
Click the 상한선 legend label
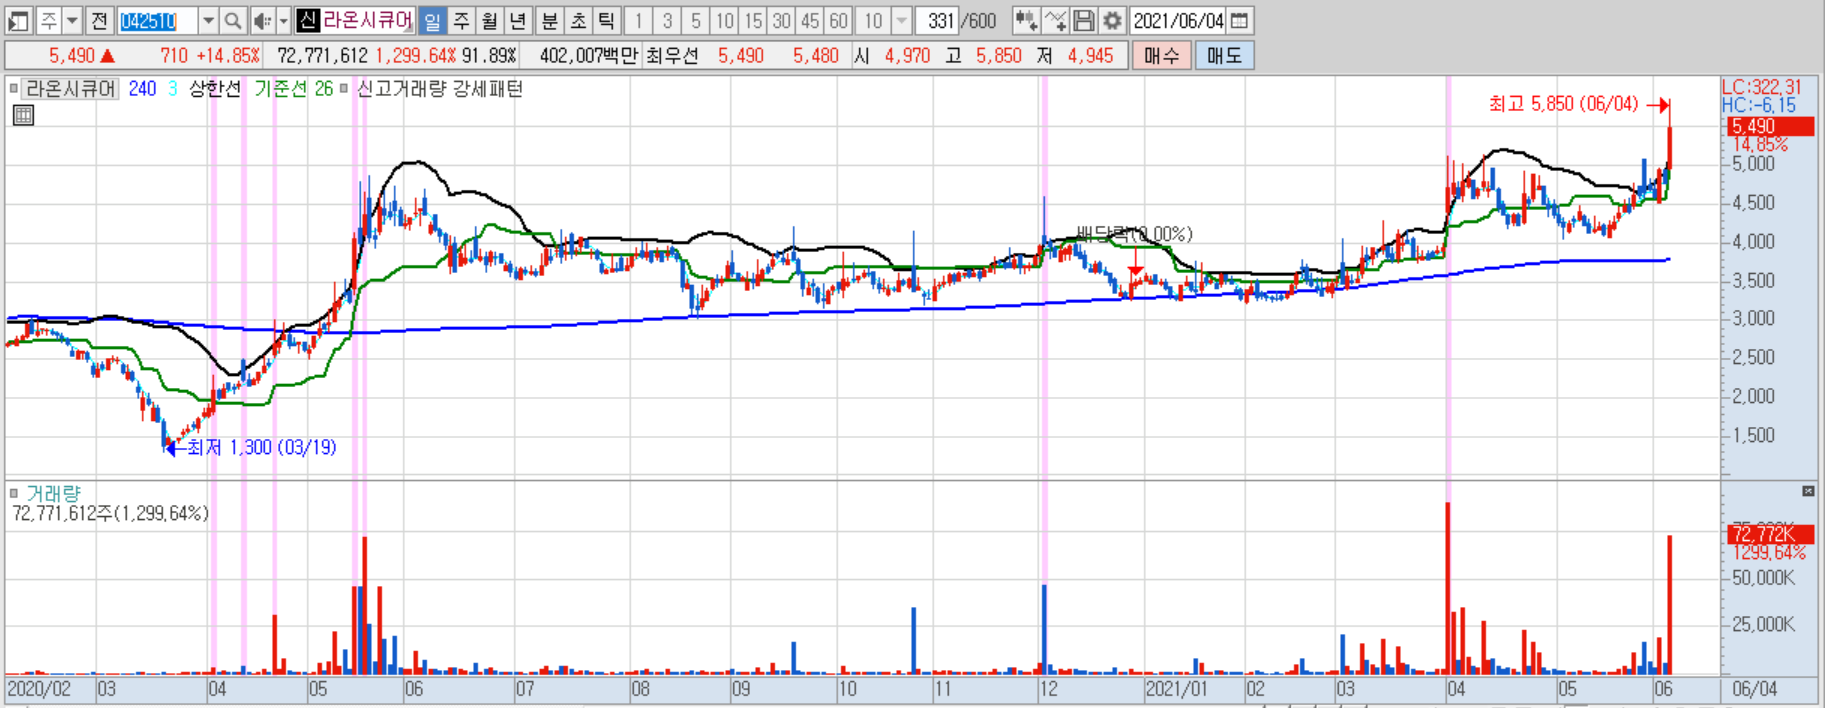coord(215,89)
